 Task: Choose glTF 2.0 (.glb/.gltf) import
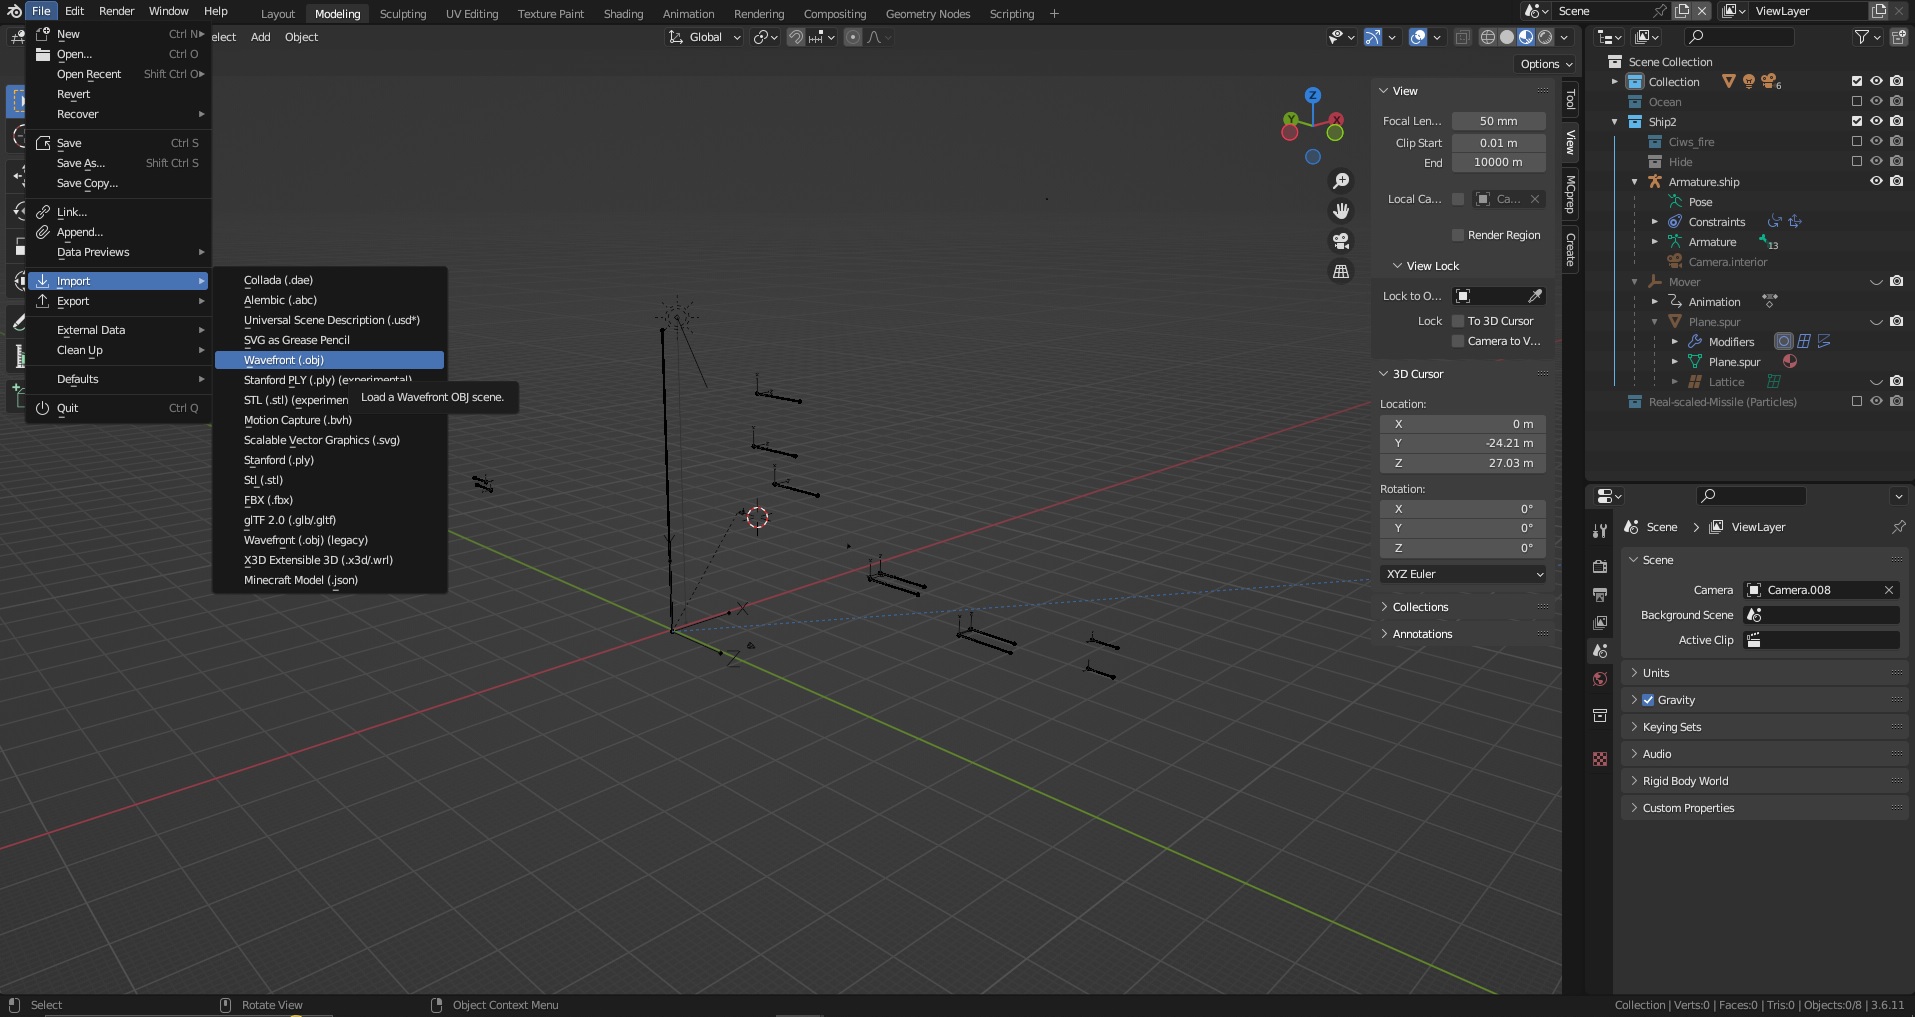(329, 520)
